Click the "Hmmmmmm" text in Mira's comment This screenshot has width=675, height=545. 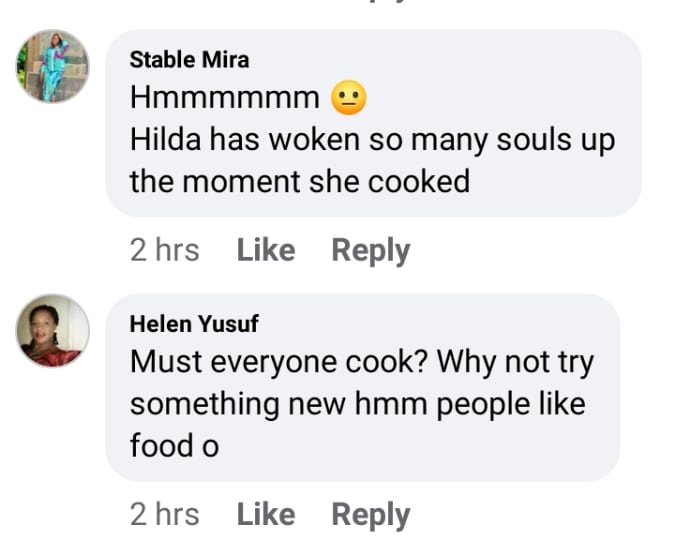point(224,98)
